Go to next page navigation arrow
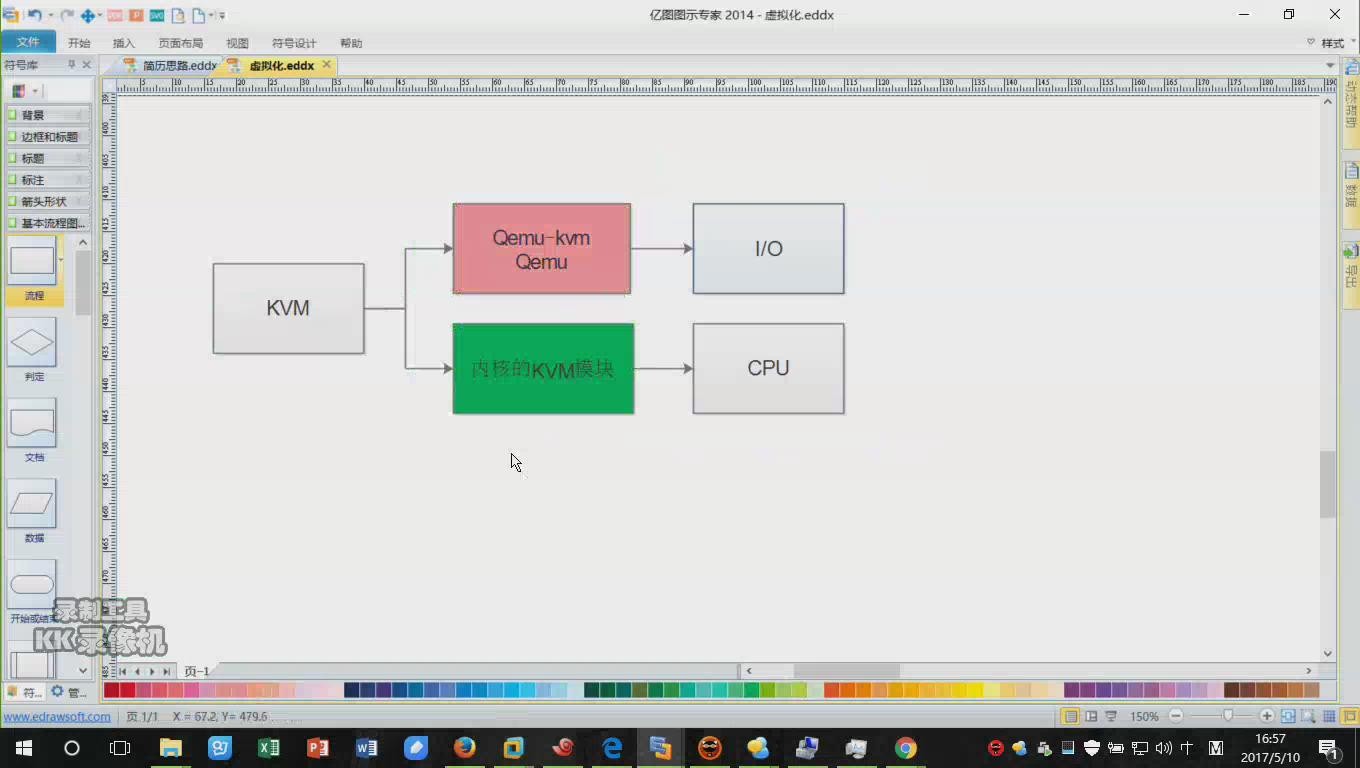 (152, 671)
